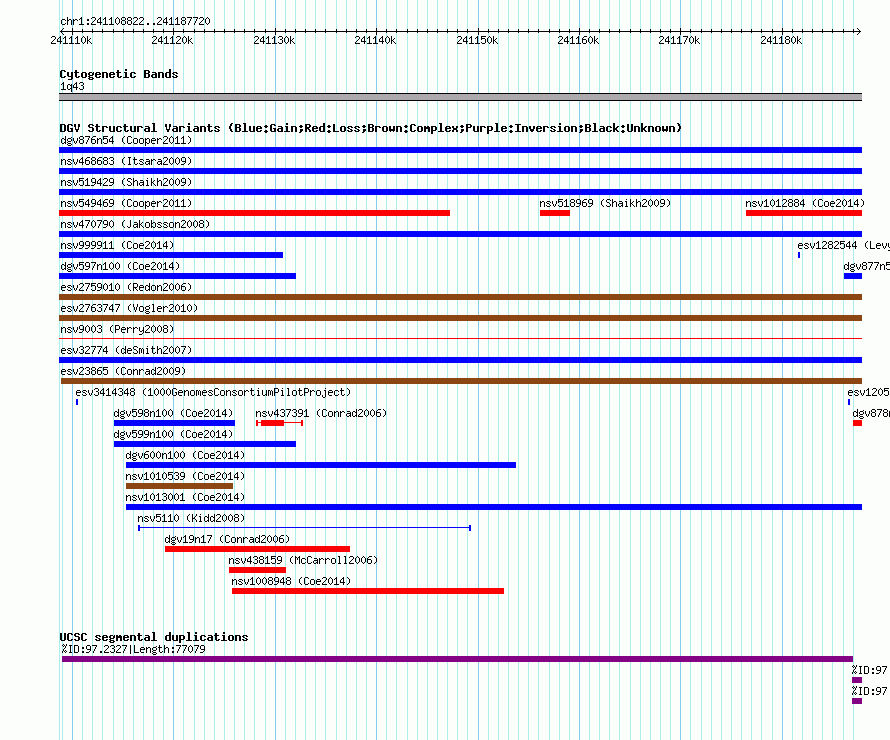Select the nsv468683 (Itsara2009) variant label
Screen dimensions: 890x740
tap(126, 161)
